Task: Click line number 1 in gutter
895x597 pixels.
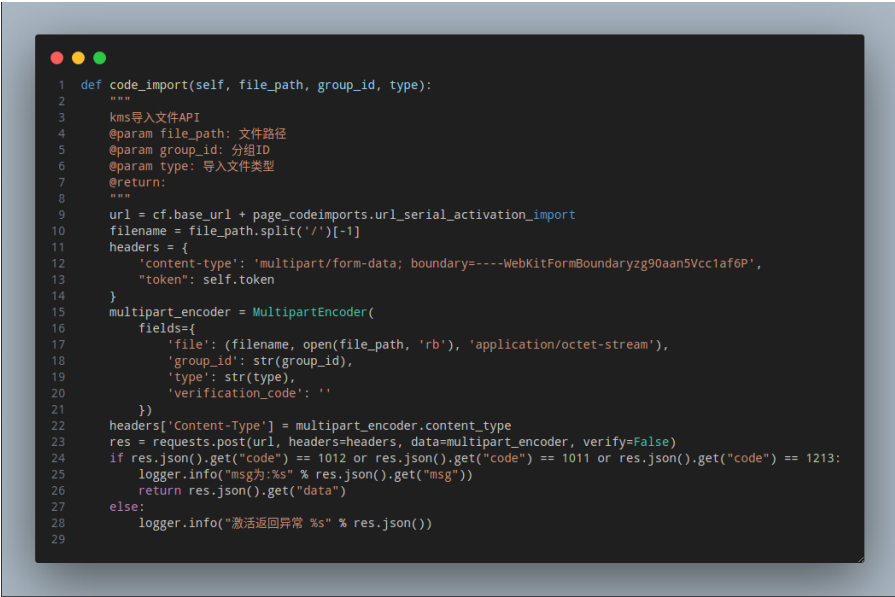Action: click(x=61, y=85)
